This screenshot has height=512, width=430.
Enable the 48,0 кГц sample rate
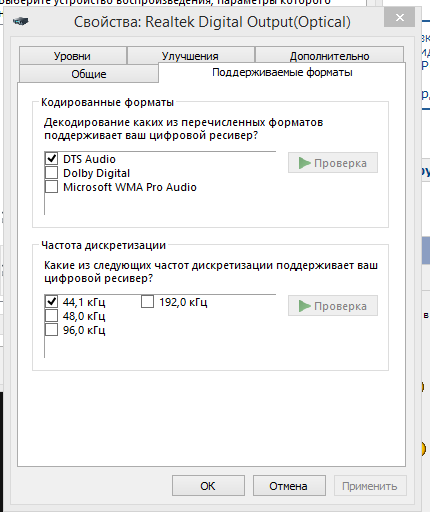(x=51, y=316)
